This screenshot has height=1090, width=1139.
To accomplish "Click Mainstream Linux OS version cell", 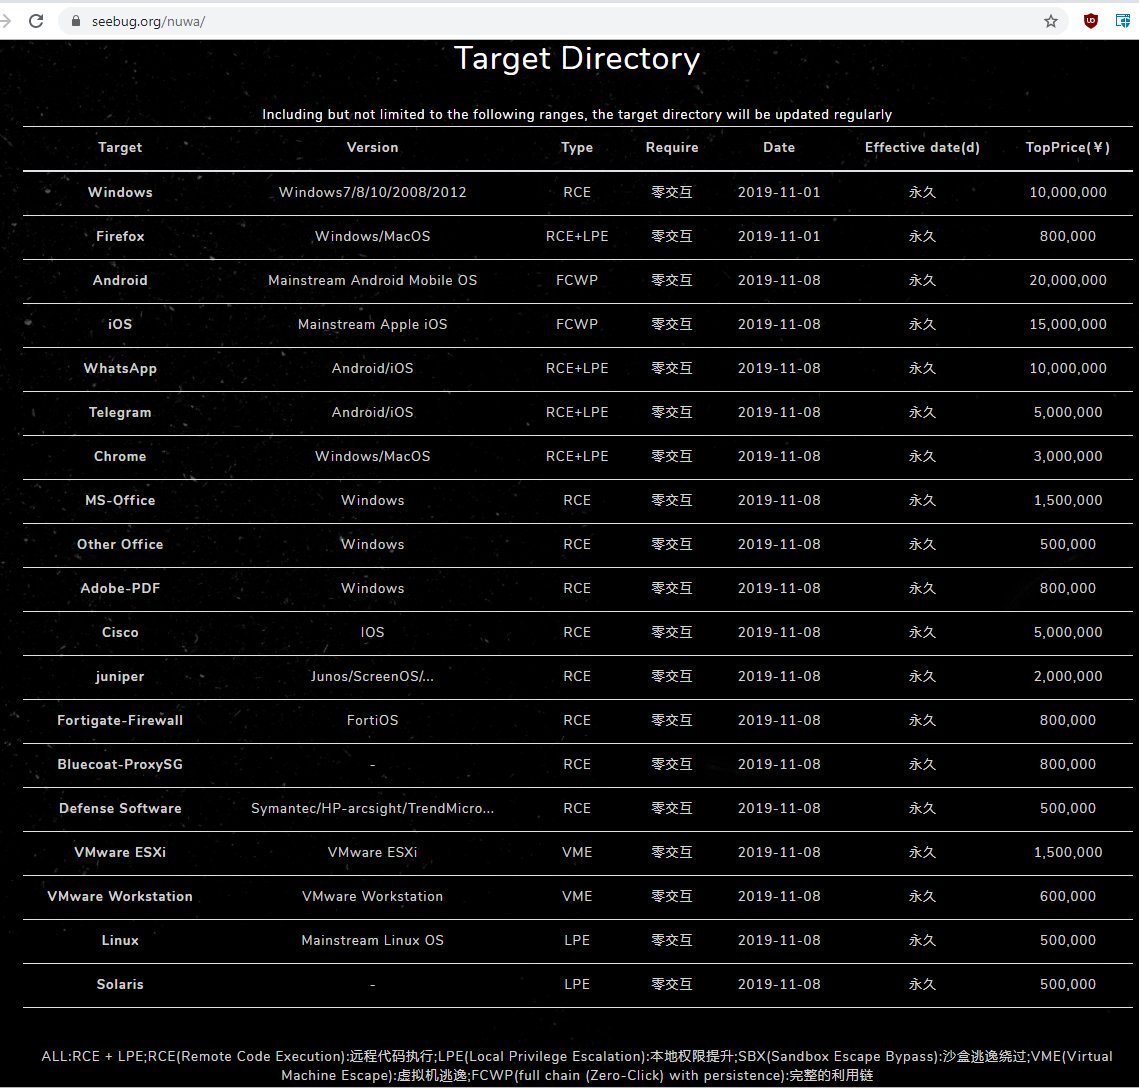I will (x=373, y=940).
